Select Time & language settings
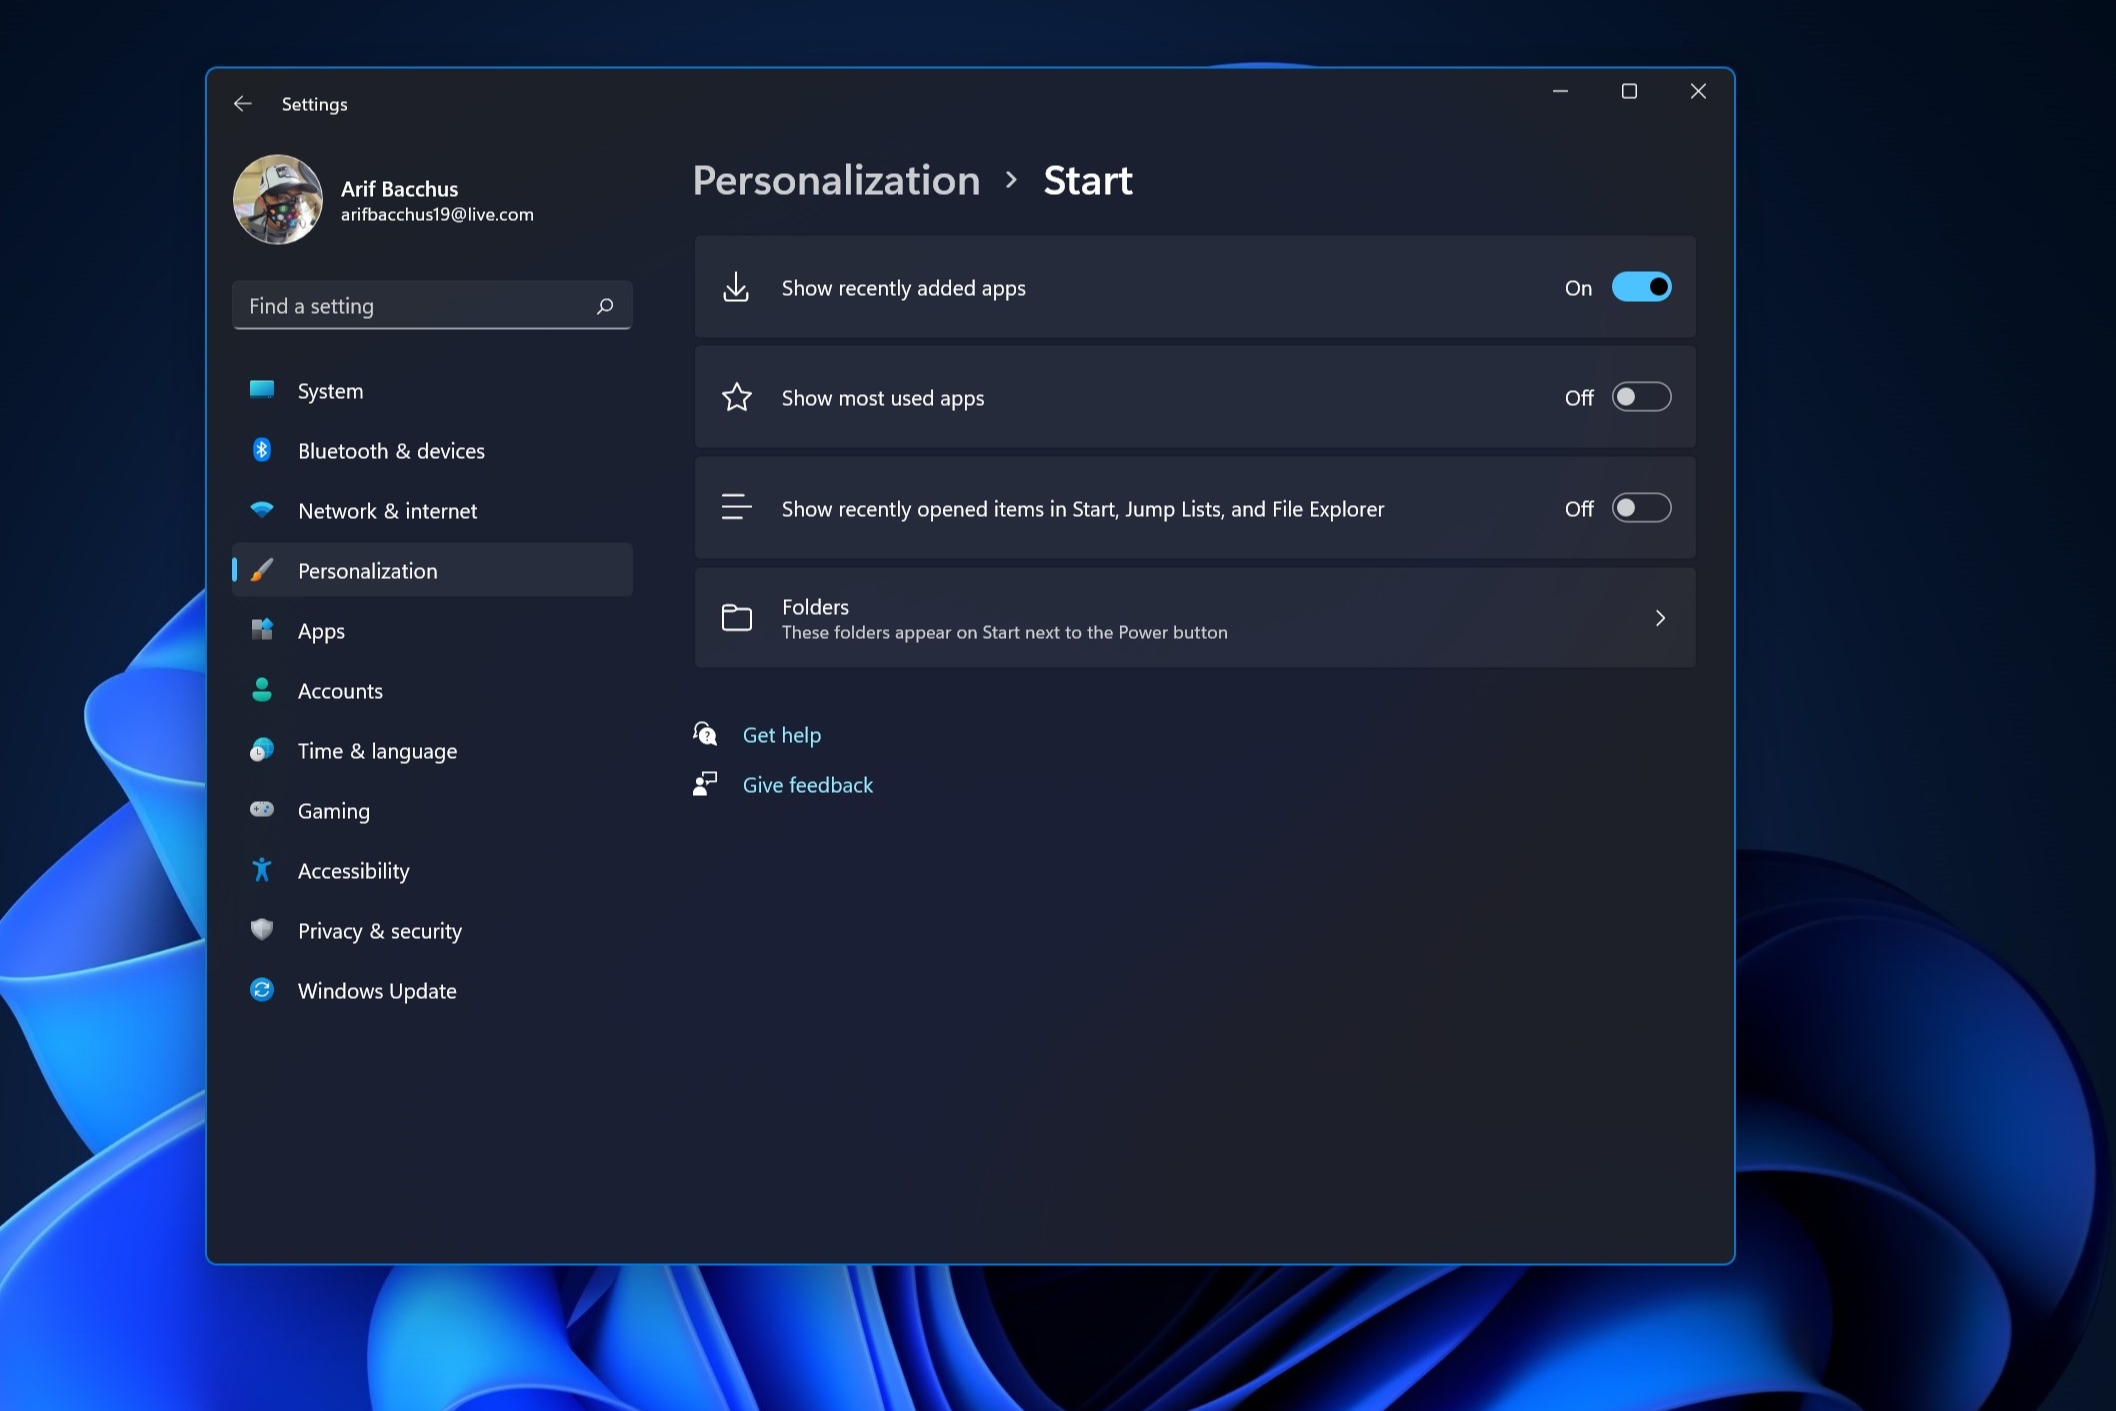The height and width of the screenshot is (1411, 2116). click(x=378, y=750)
